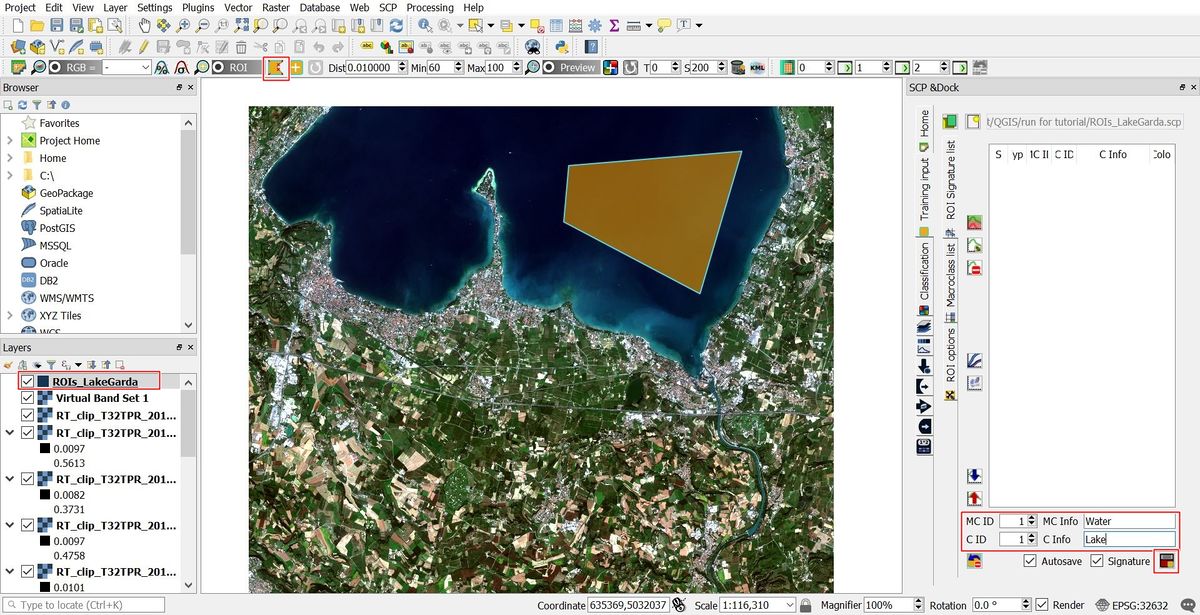Open the SCP menu
Viewport: 1200px width, 615px height.
[388, 8]
